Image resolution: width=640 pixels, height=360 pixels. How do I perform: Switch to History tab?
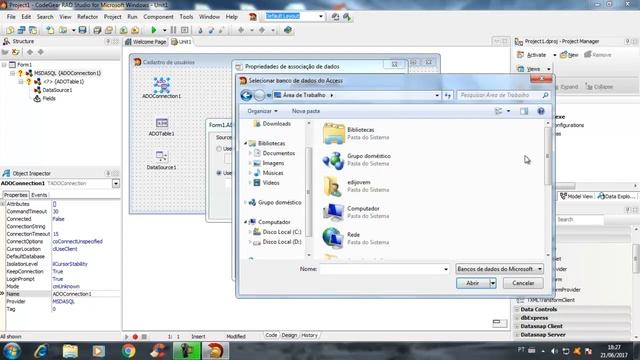(x=309, y=335)
